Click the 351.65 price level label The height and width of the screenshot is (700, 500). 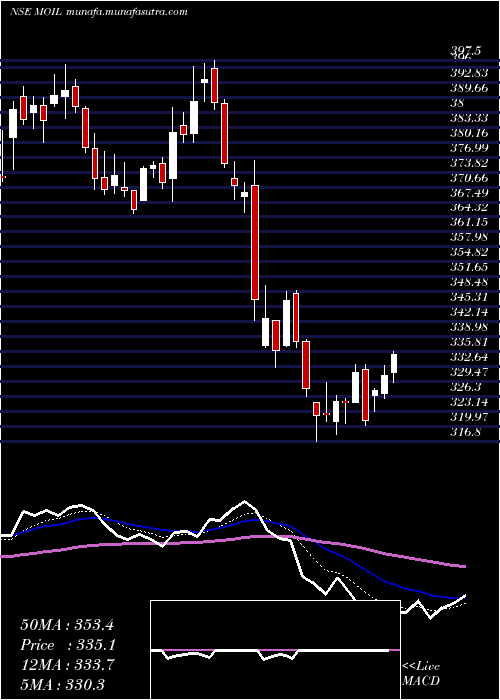469,267
